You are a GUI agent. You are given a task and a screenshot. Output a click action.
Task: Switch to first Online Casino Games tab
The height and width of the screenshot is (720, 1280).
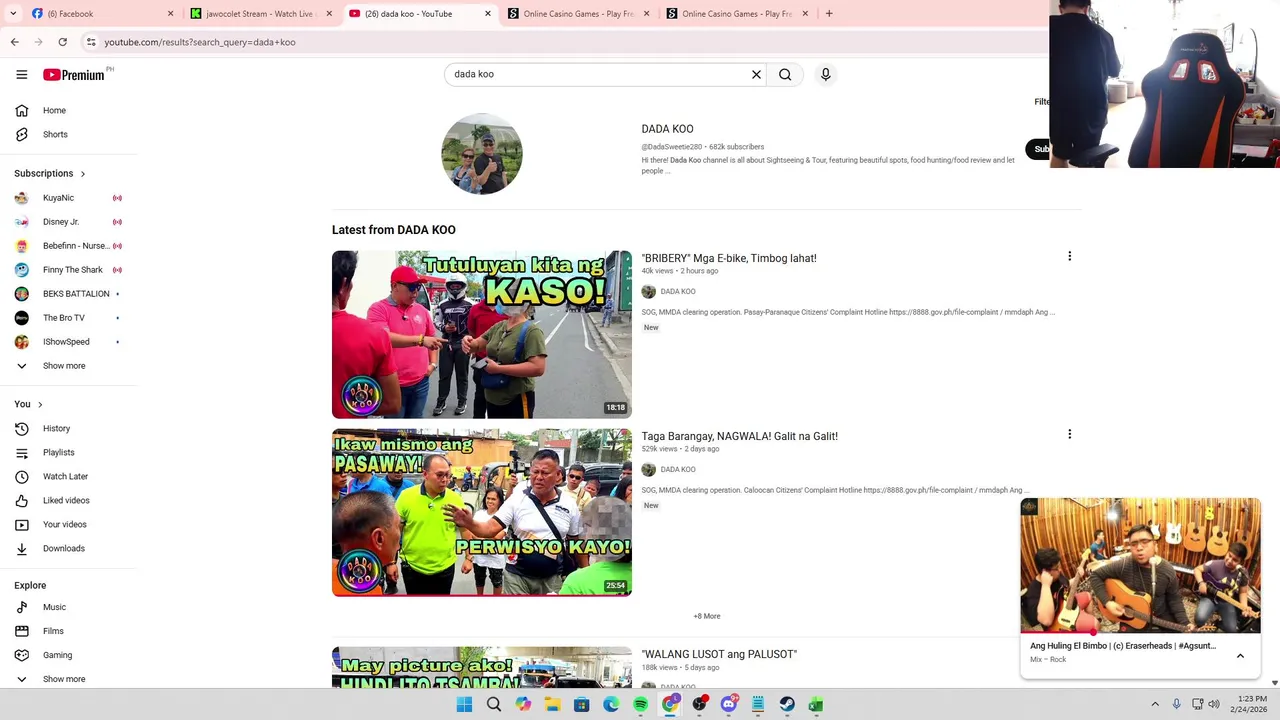click(578, 13)
